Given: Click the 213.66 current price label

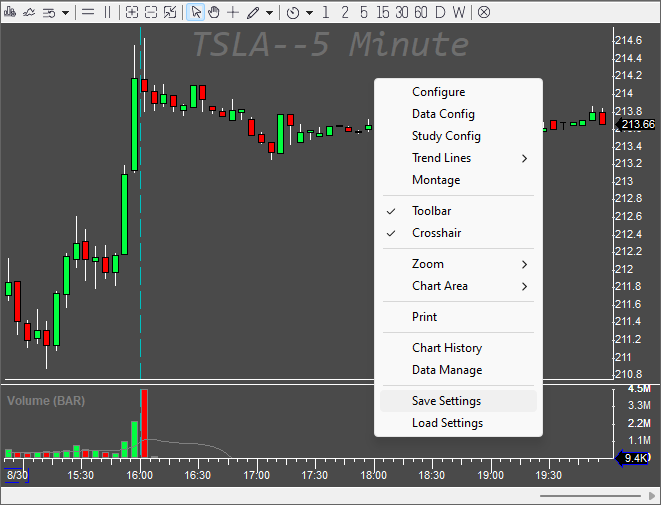Looking at the screenshot, I should point(636,124).
